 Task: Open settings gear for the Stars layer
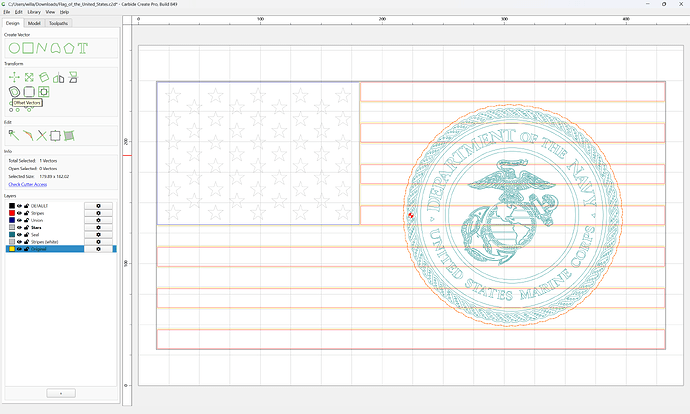[x=98, y=227]
